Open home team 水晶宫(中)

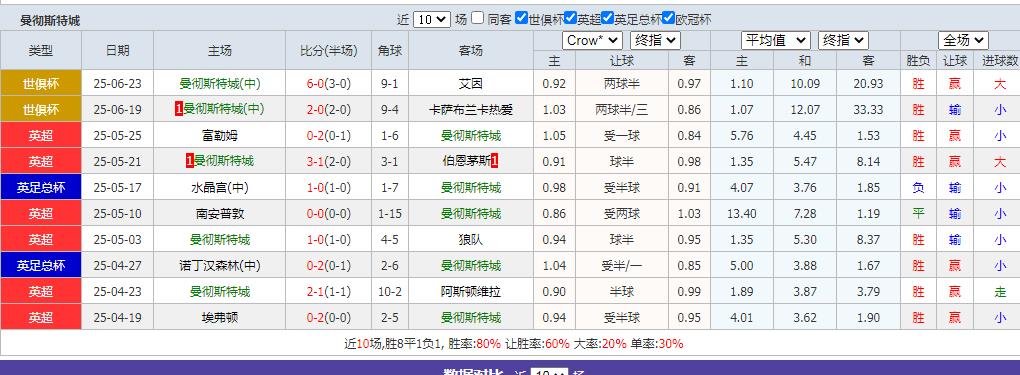pyautogui.click(x=219, y=188)
